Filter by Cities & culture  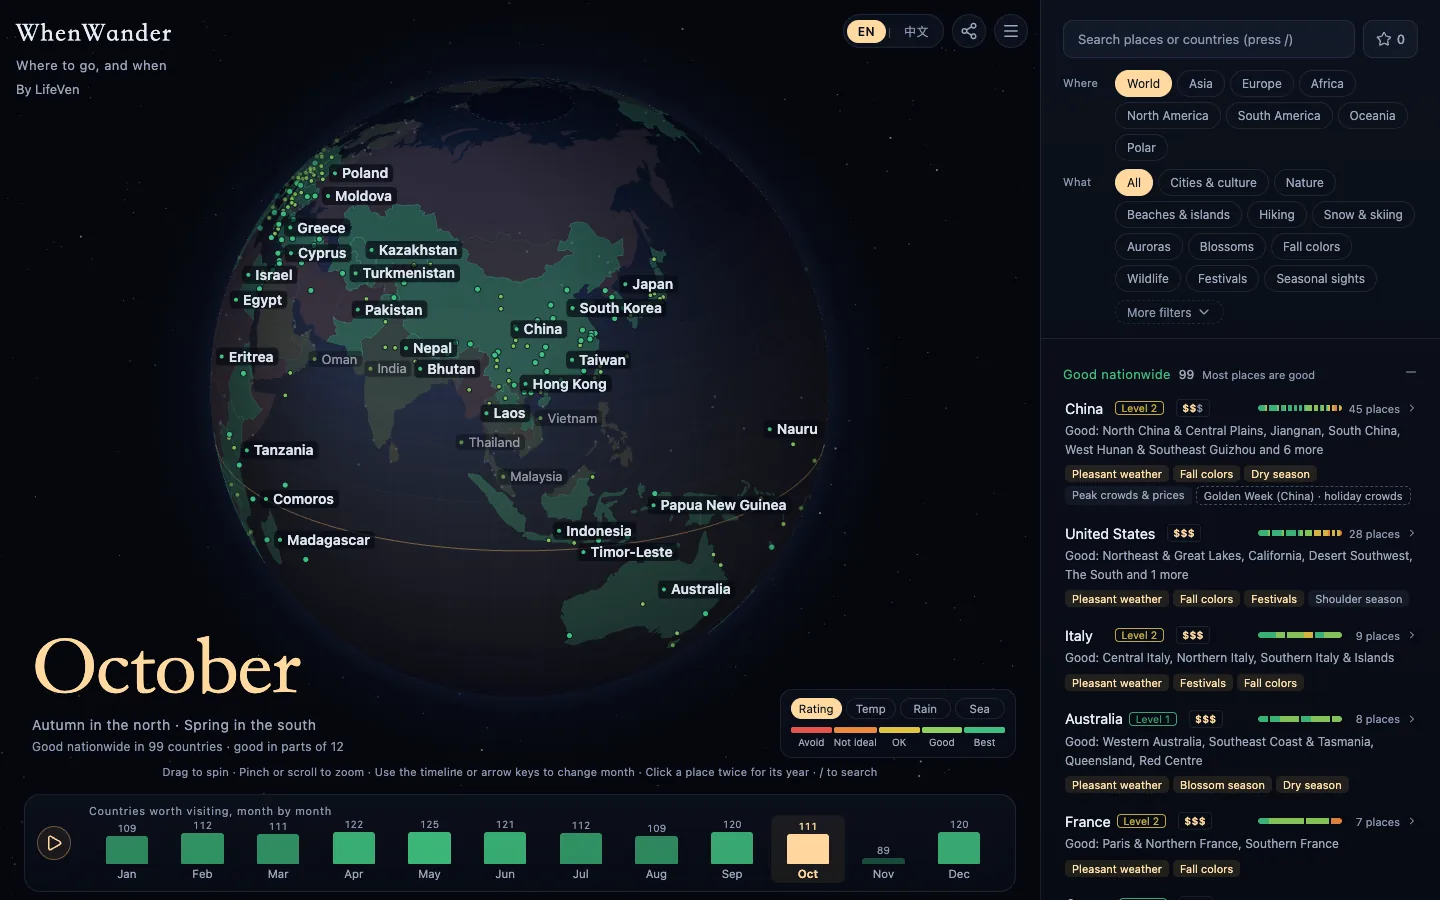click(1213, 183)
